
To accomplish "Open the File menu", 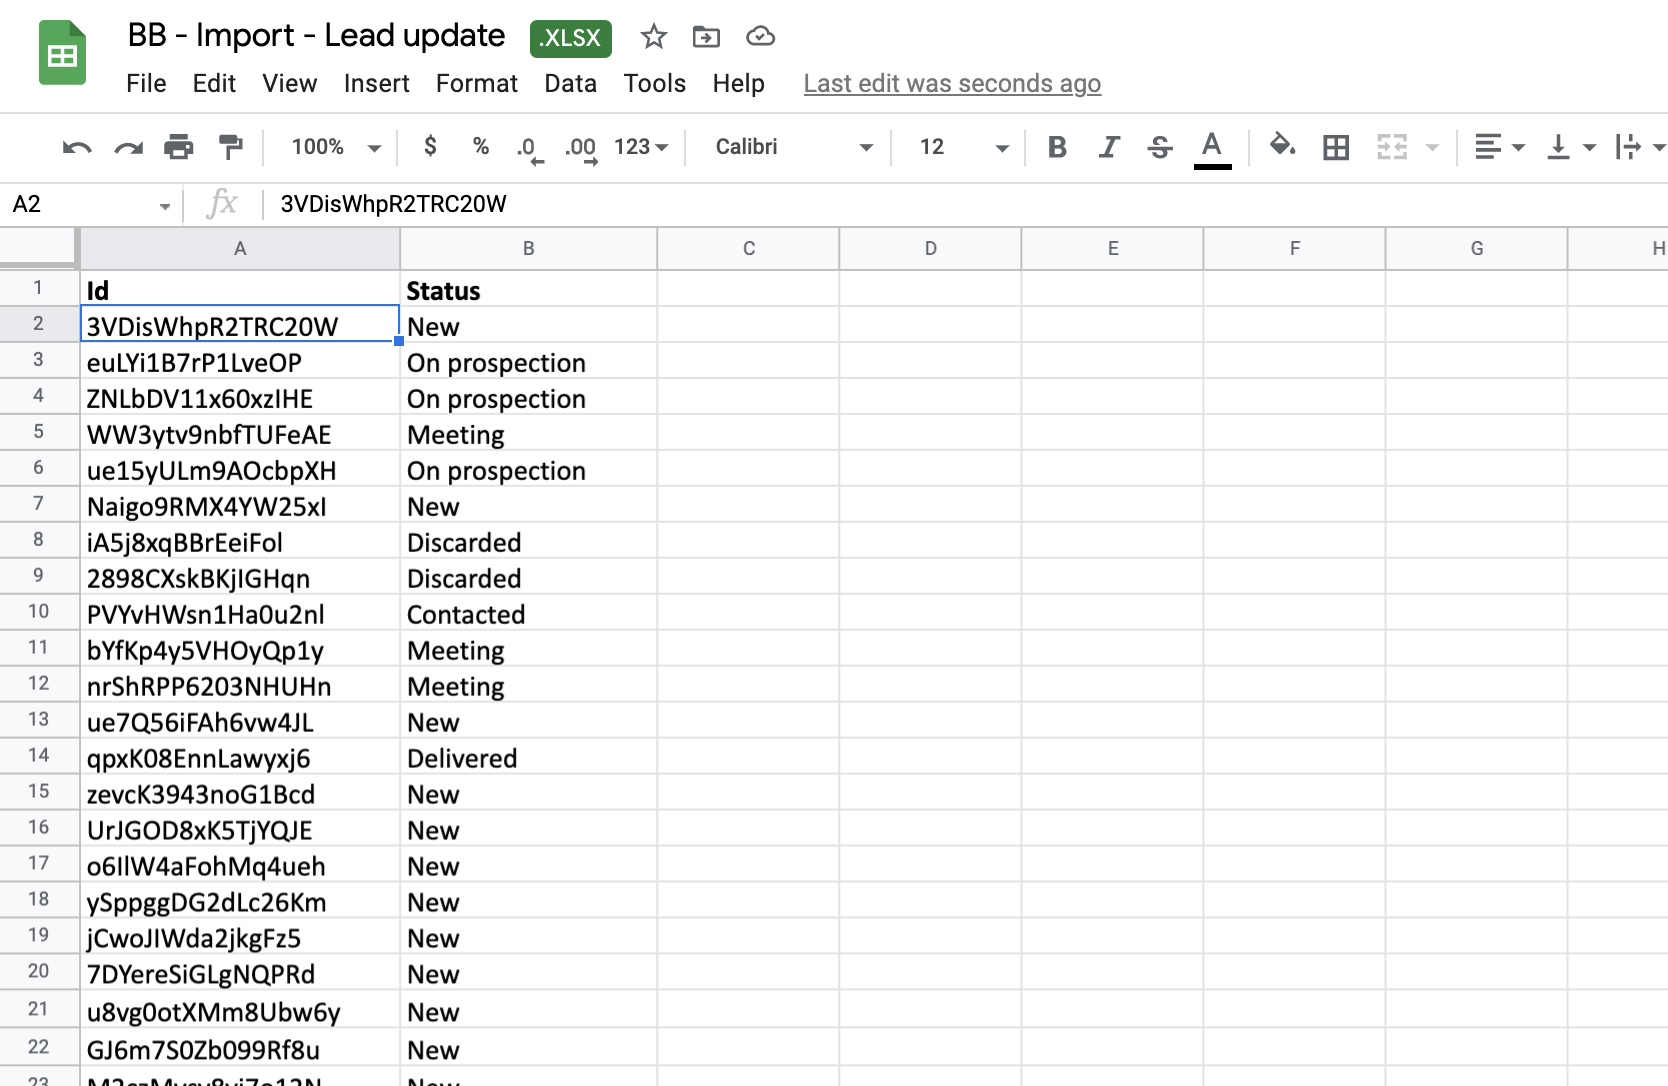I will click(146, 83).
